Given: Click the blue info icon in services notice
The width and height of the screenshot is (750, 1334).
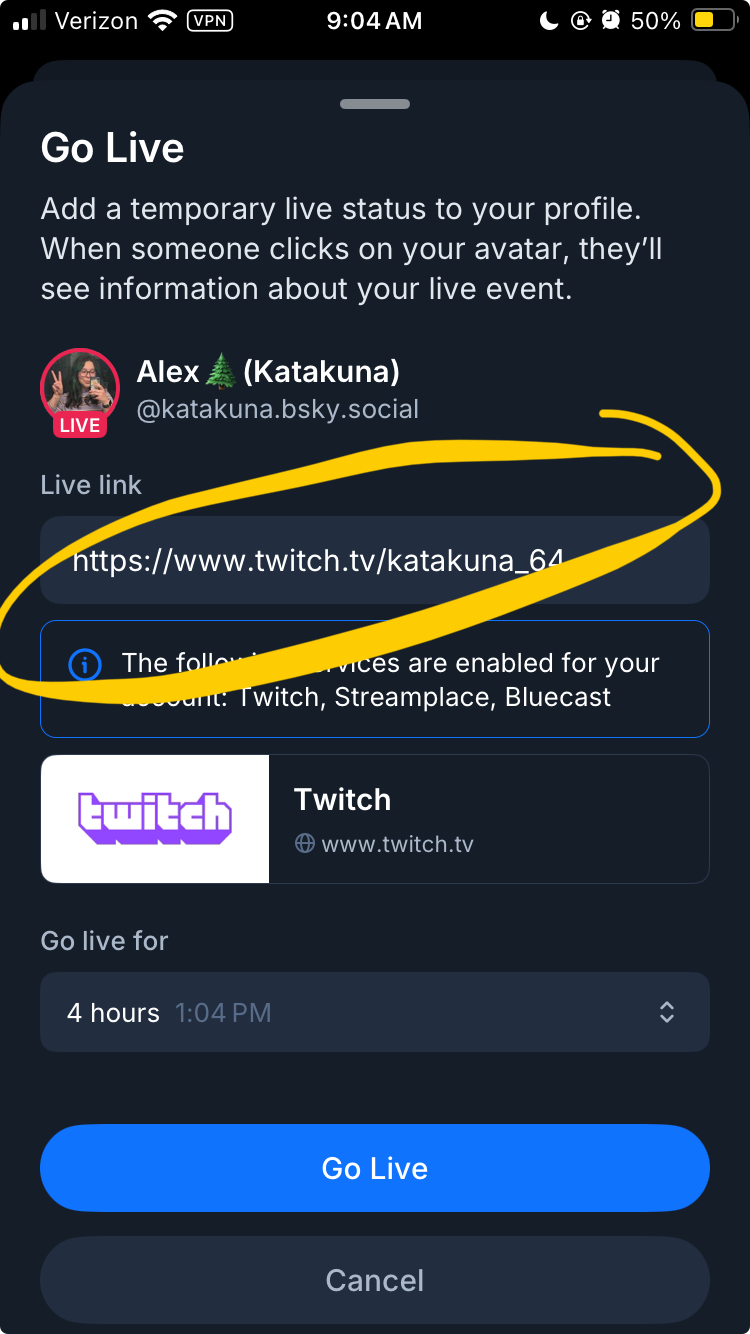Looking at the screenshot, I should pos(85,664).
